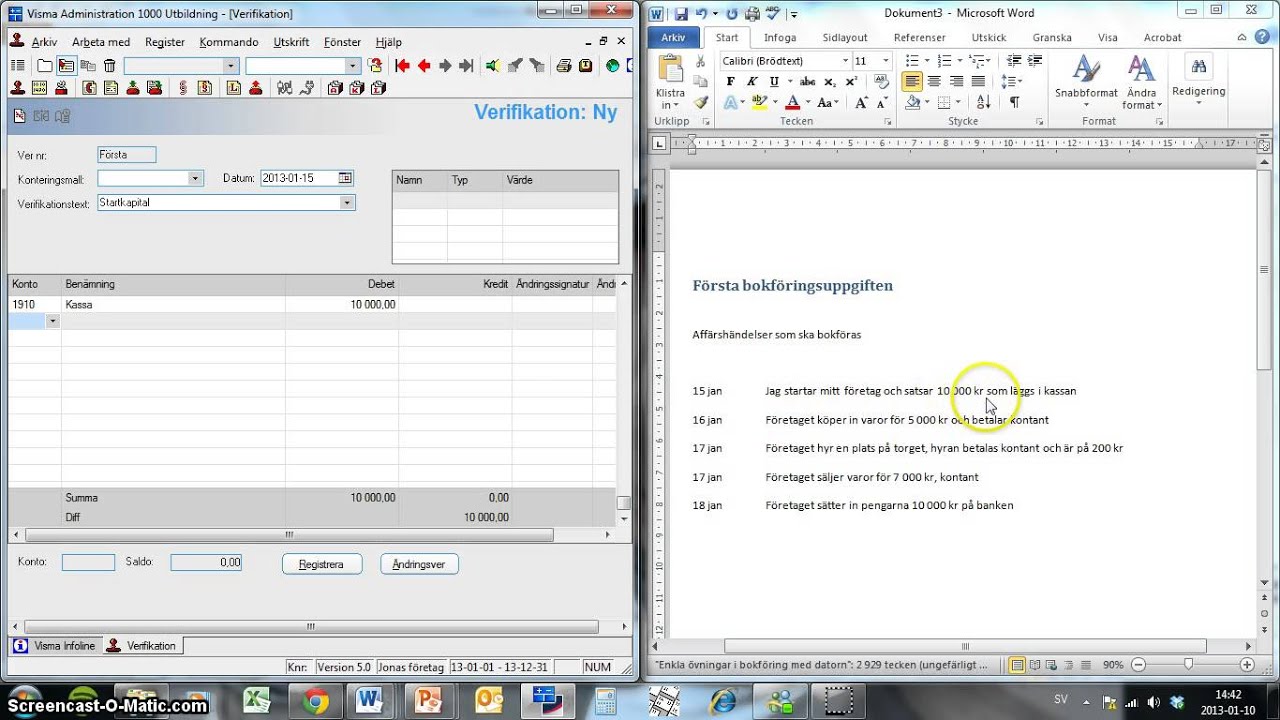Show paragraph marks in Word
Viewport: 1280px width, 720px height.
(1014, 102)
